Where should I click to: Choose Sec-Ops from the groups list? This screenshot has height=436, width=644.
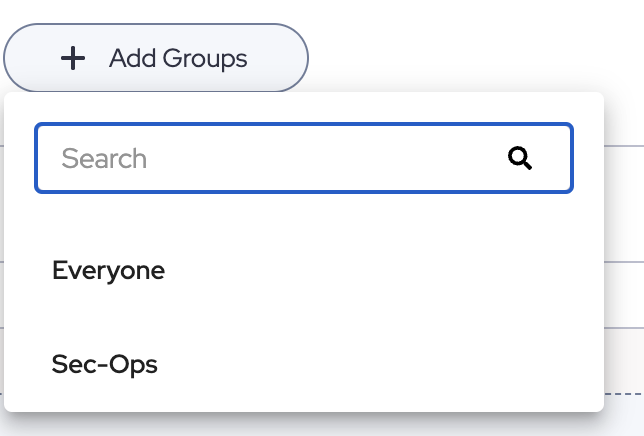tap(105, 364)
